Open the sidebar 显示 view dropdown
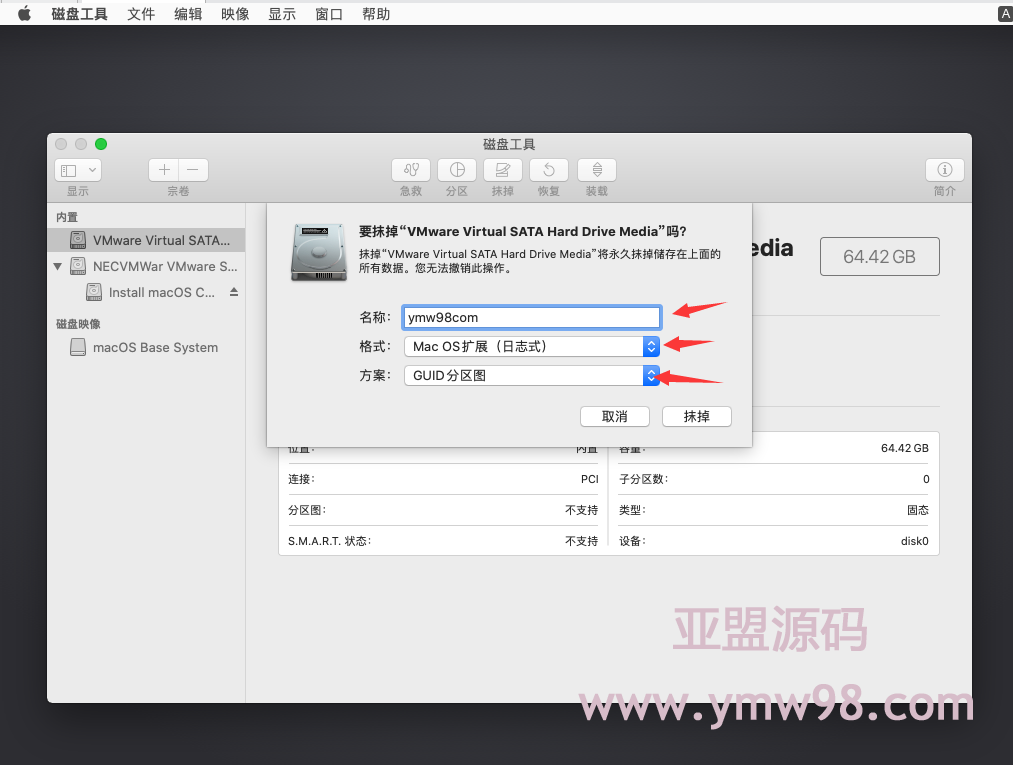Viewport: 1013px width, 765px height. [78, 170]
